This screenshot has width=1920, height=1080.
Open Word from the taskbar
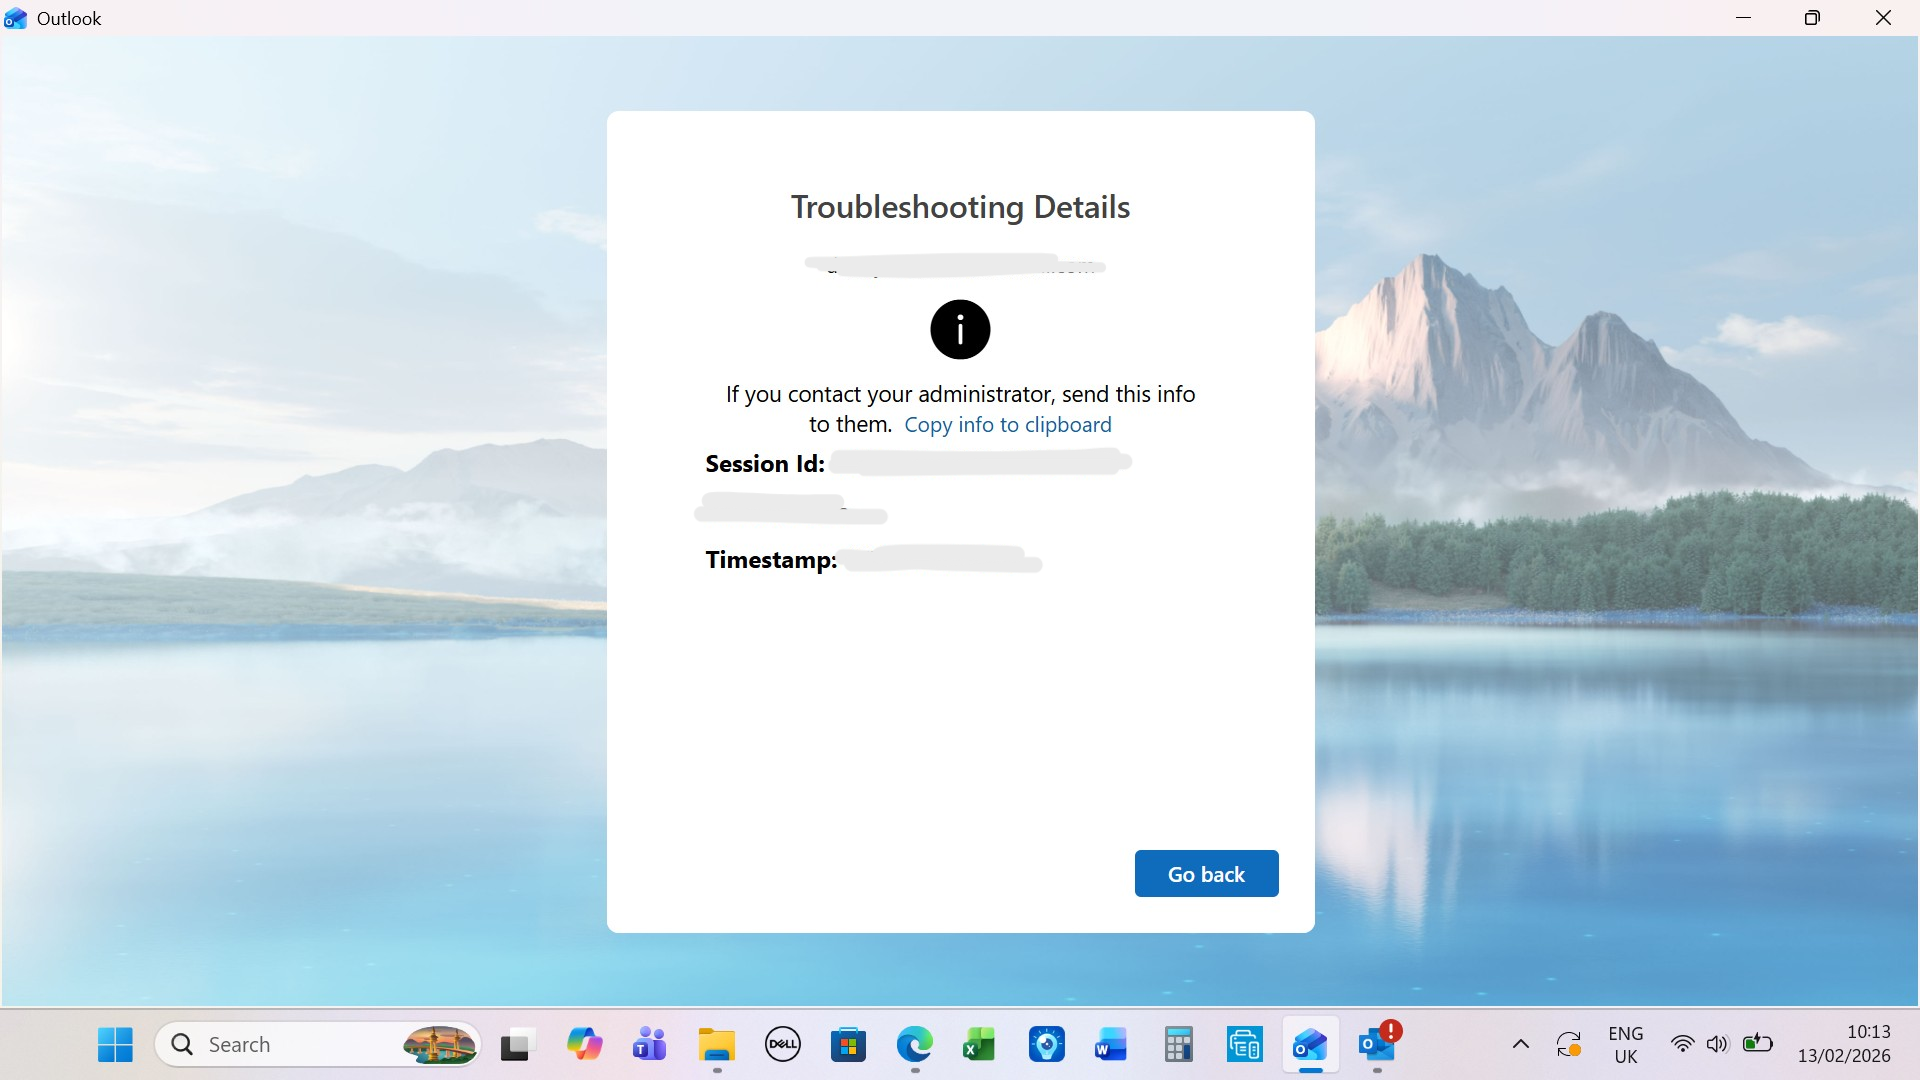1111,1045
